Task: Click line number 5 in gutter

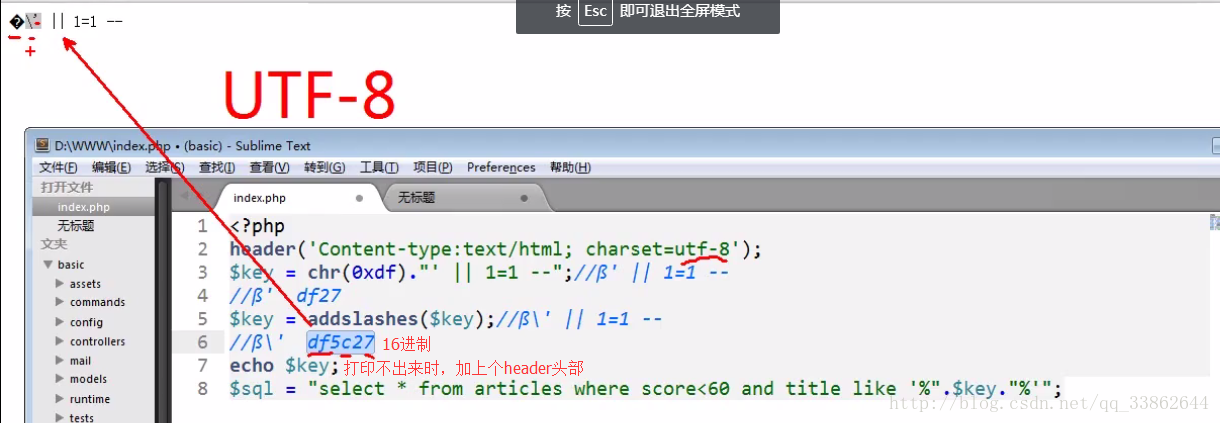Action: click(202, 319)
